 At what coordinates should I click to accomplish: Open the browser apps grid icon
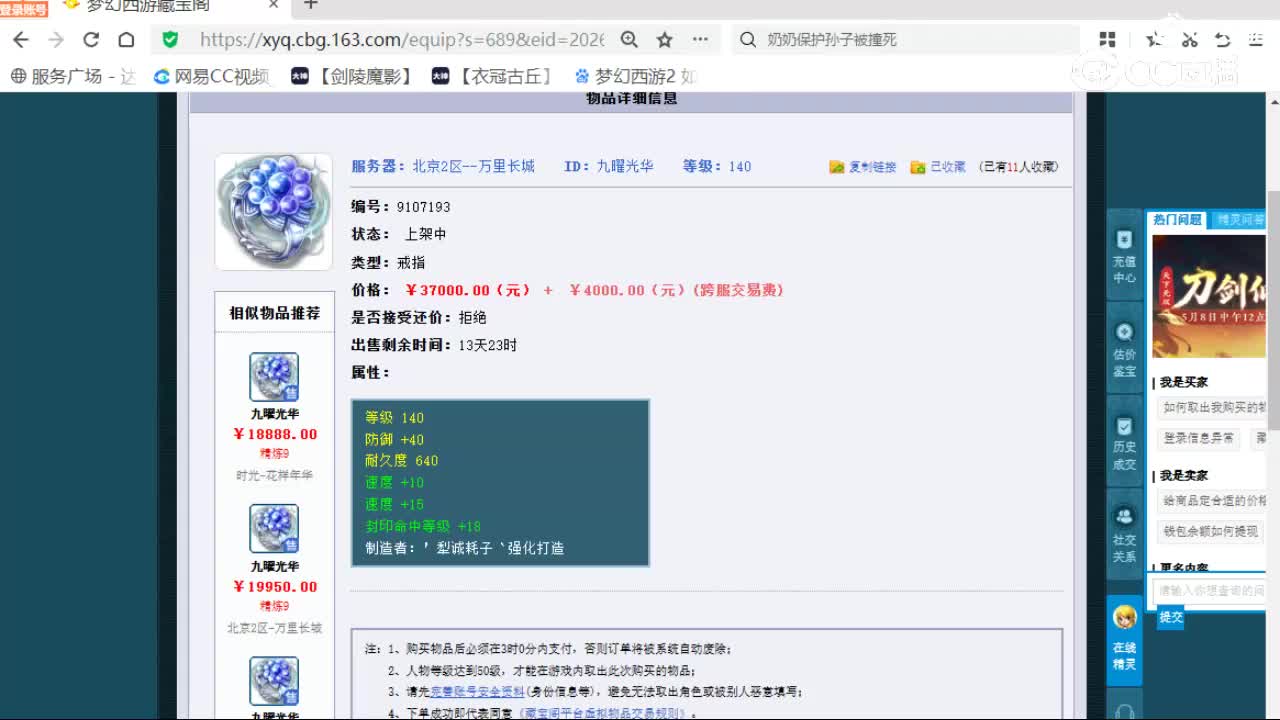pos(1107,40)
